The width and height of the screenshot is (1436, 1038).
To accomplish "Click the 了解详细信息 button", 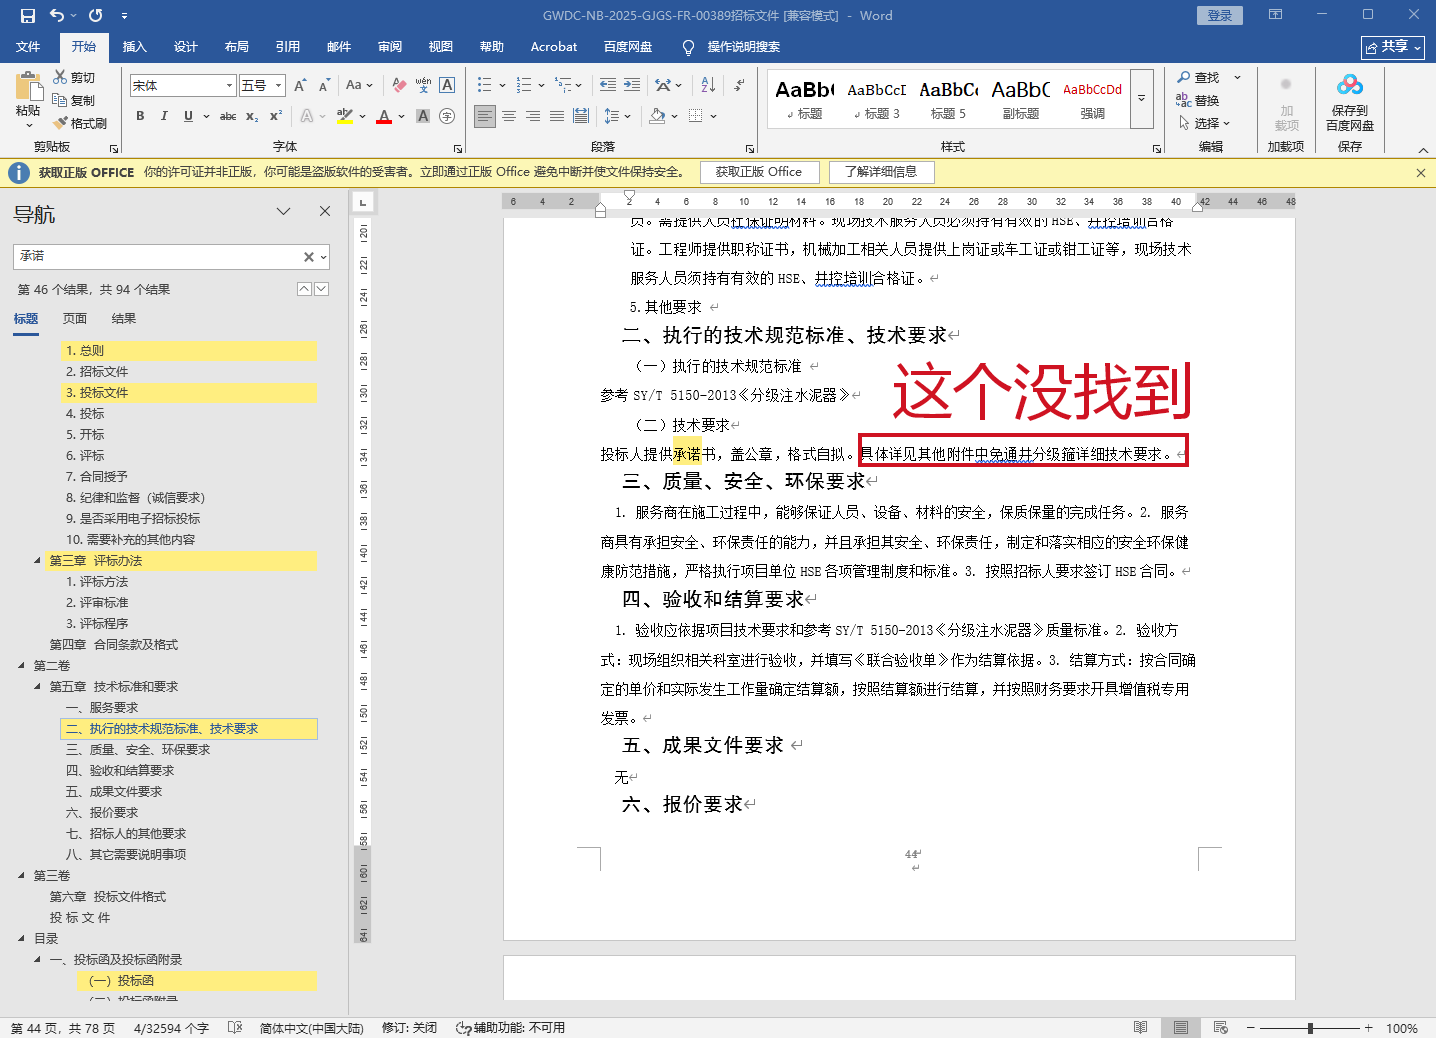I will [x=881, y=172].
